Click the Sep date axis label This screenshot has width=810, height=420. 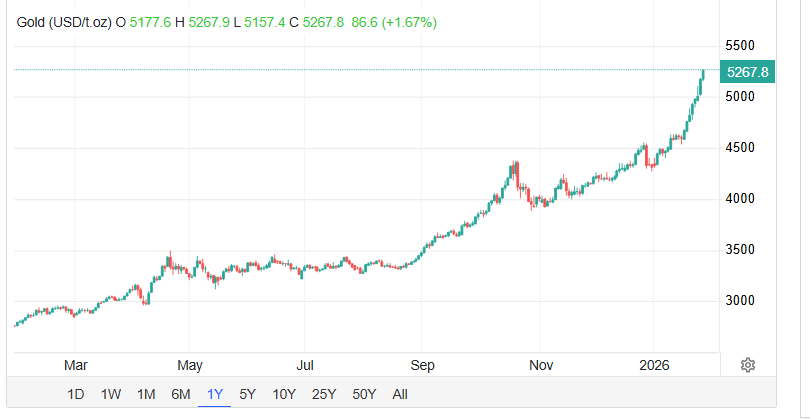422,365
